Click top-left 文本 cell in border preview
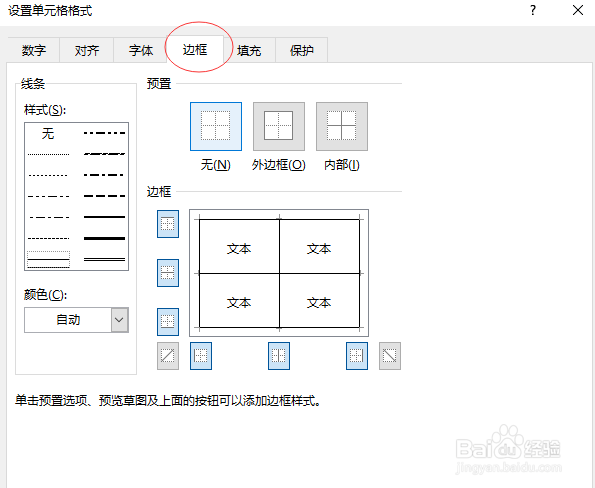The height and width of the screenshot is (488, 595). [x=239, y=249]
